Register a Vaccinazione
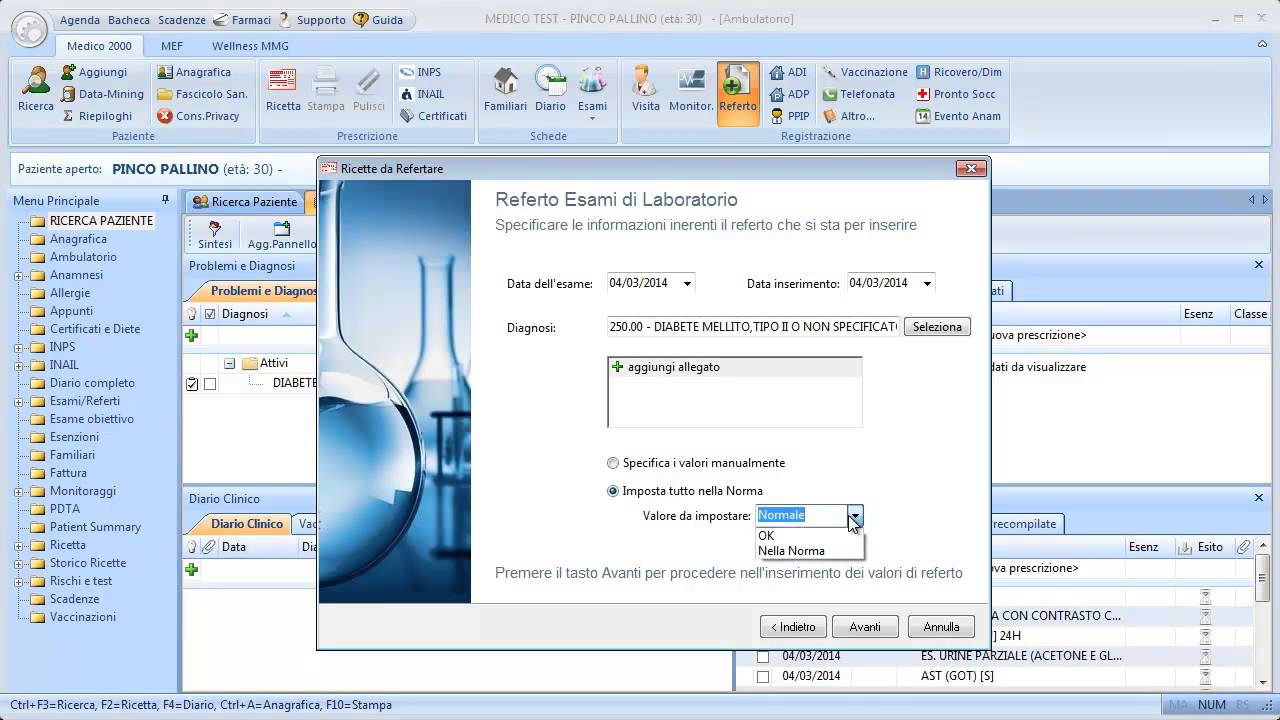Viewport: 1280px width, 720px height. pyautogui.click(x=865, y=72)
